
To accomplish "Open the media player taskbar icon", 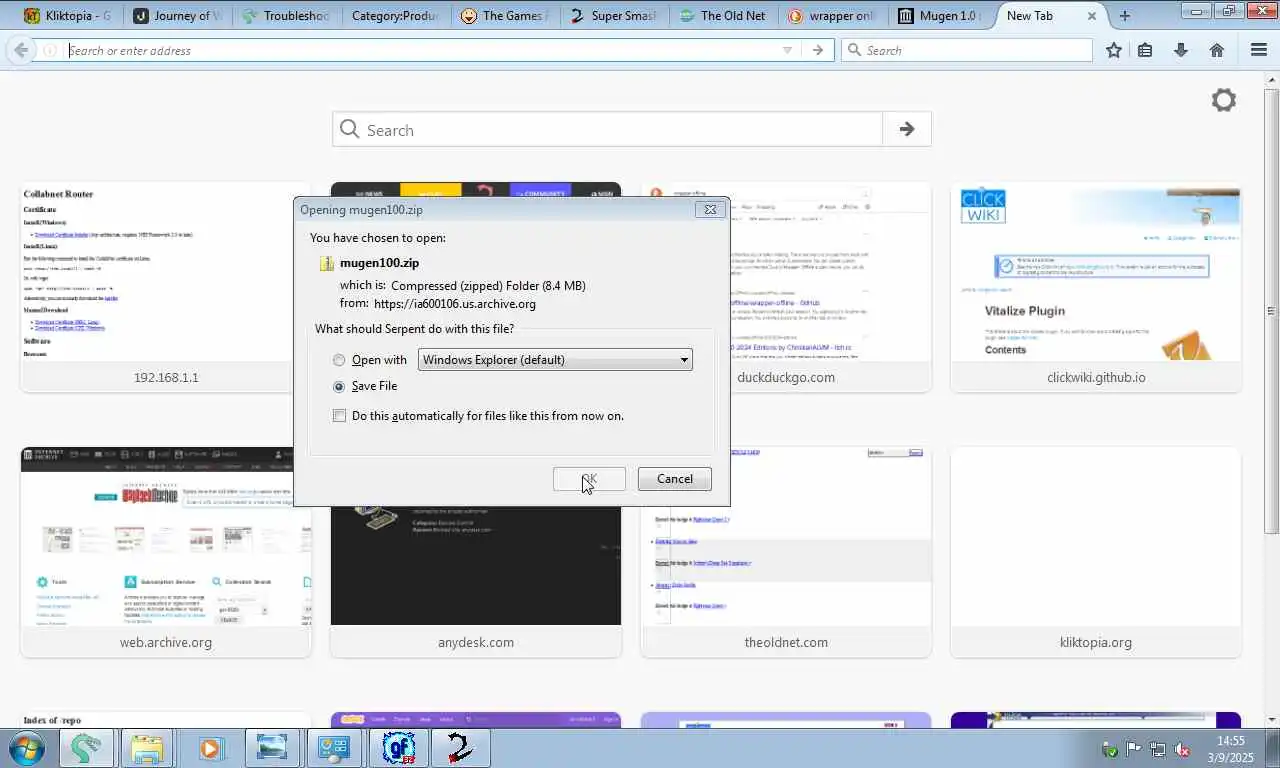I will (210, 749).
